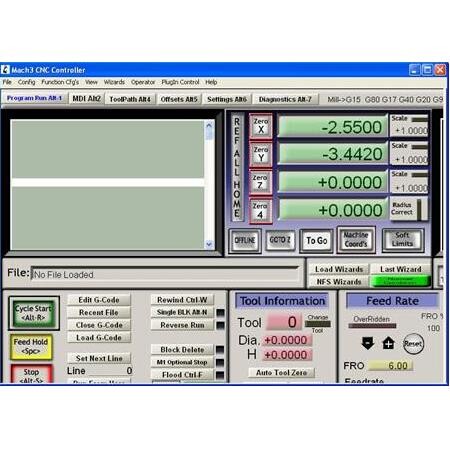Click the Zero 4 axis button
The width and height of the screenshot is (450, 450).
coord(261,210)
